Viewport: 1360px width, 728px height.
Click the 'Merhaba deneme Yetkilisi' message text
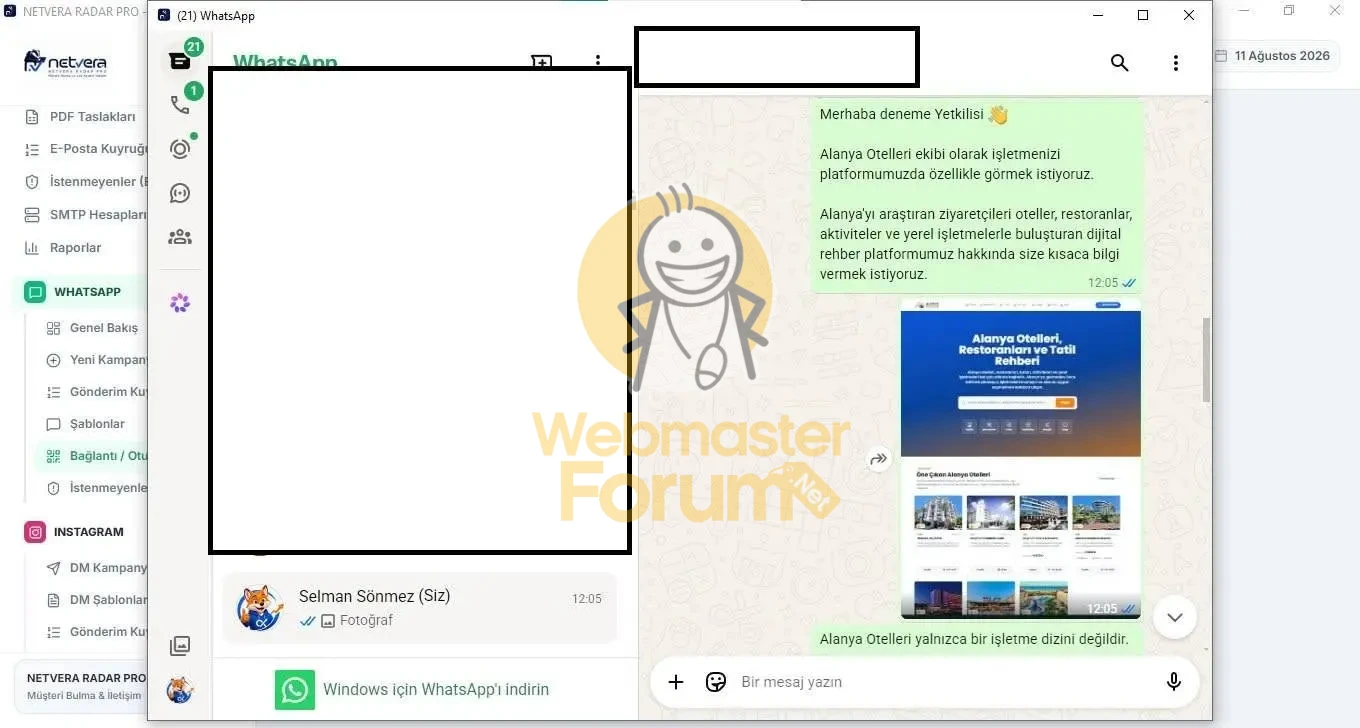point(902,115)
